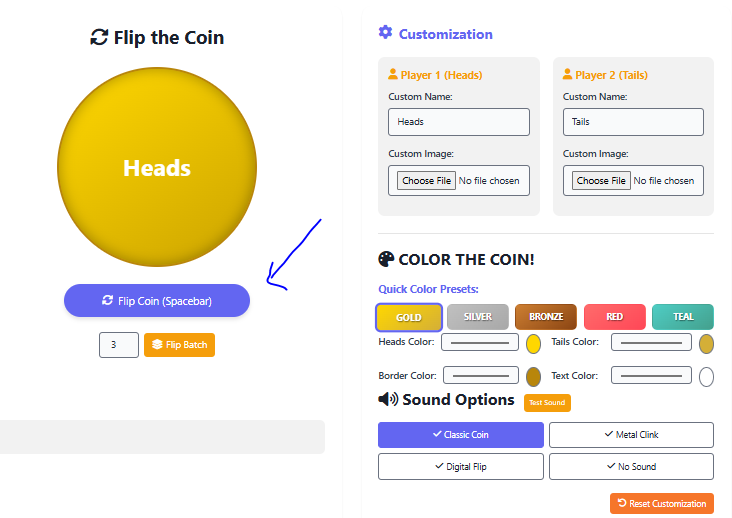
Task: Click the batch flip count field
Action: coord(119,345)
